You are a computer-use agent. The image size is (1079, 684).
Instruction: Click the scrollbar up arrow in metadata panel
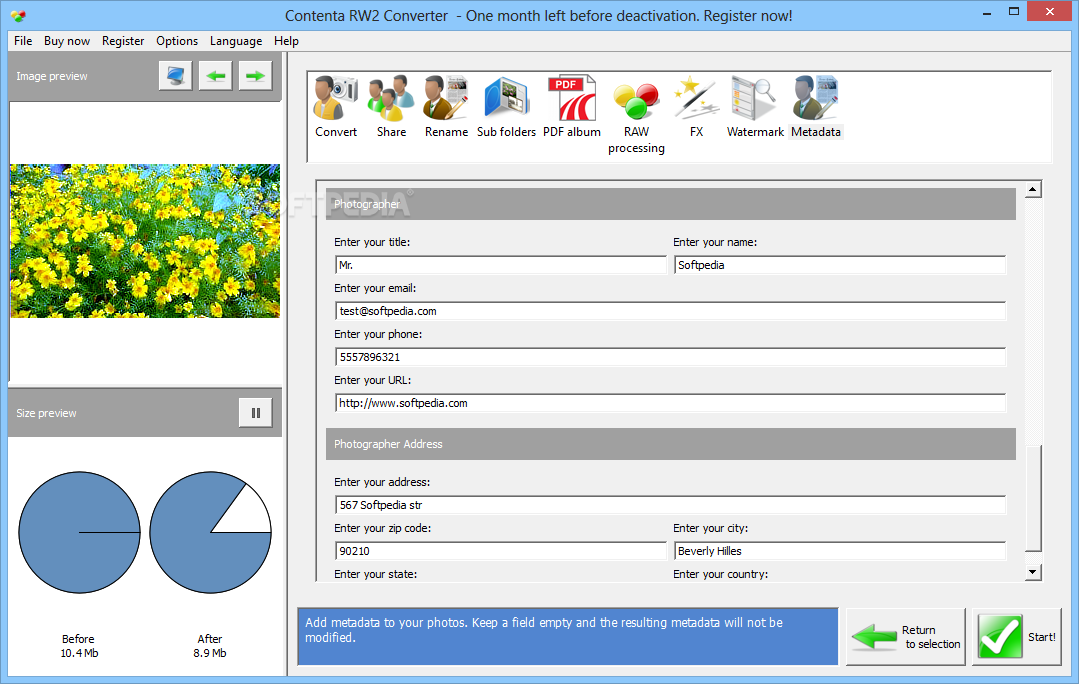coord(1032,189)
